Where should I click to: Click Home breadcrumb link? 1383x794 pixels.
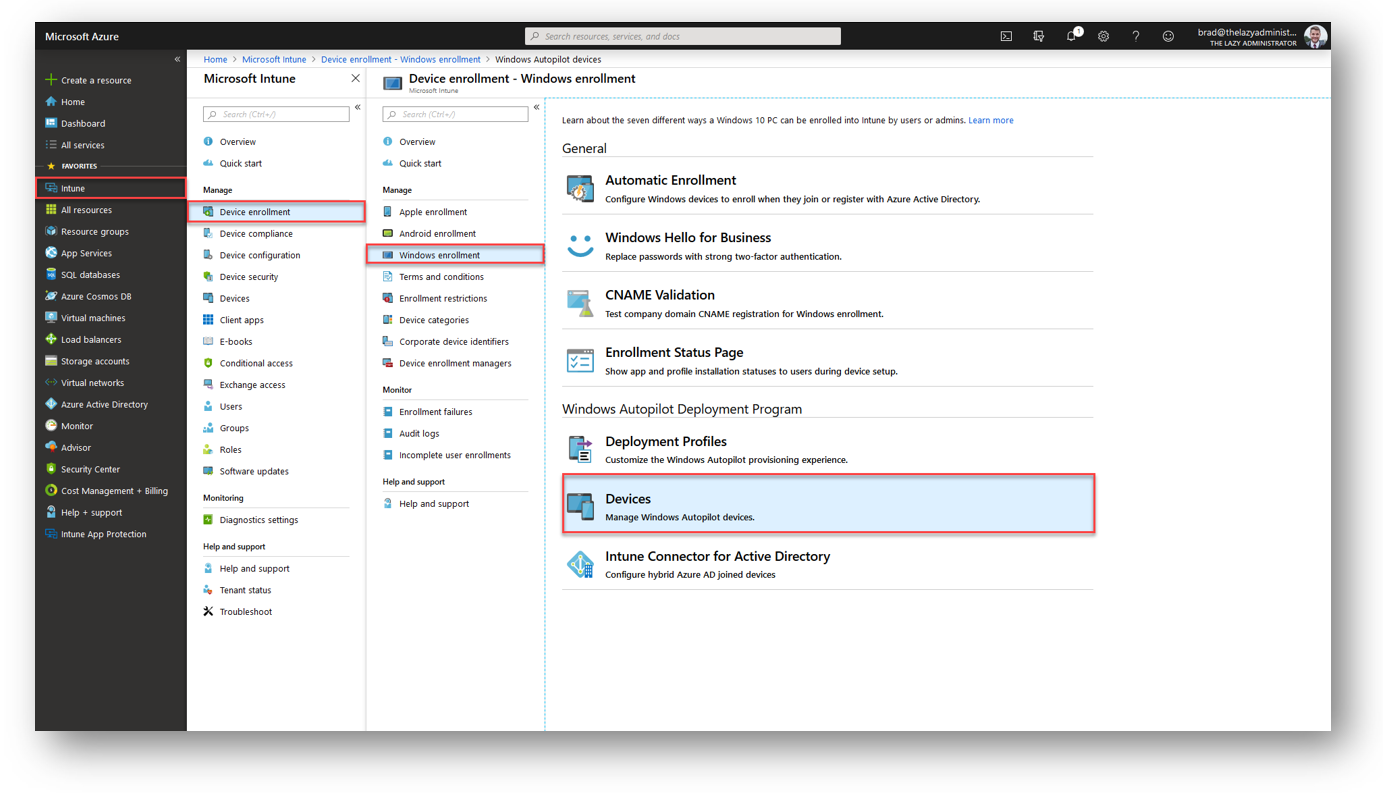[x=215, y=59]
